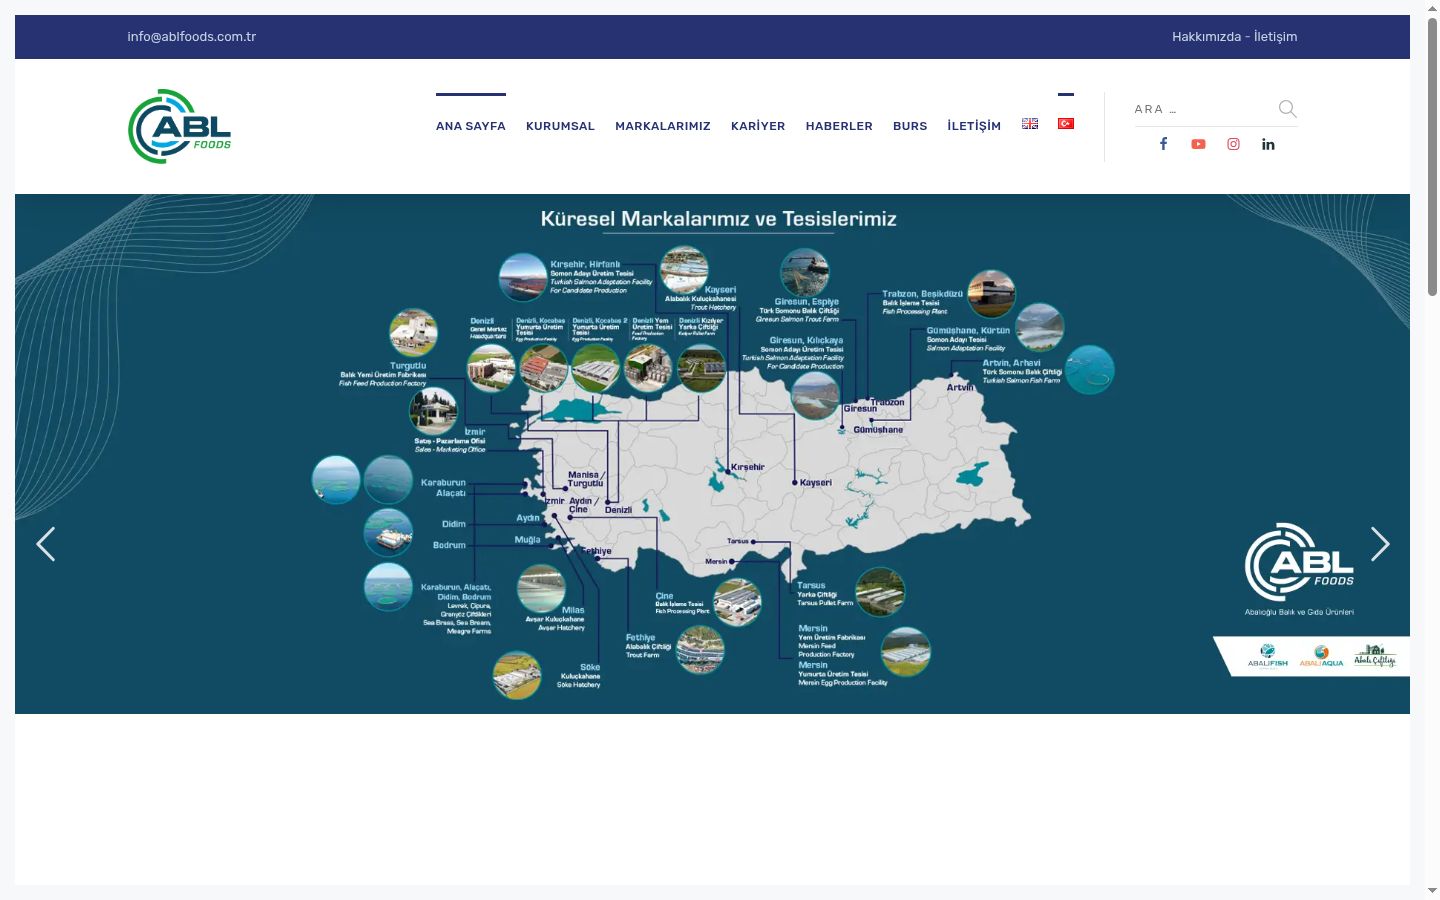Click the ABALIFISH brand logo on slide
The height and width of the screenshot is (900, 1440).
tap(1267, 657)
